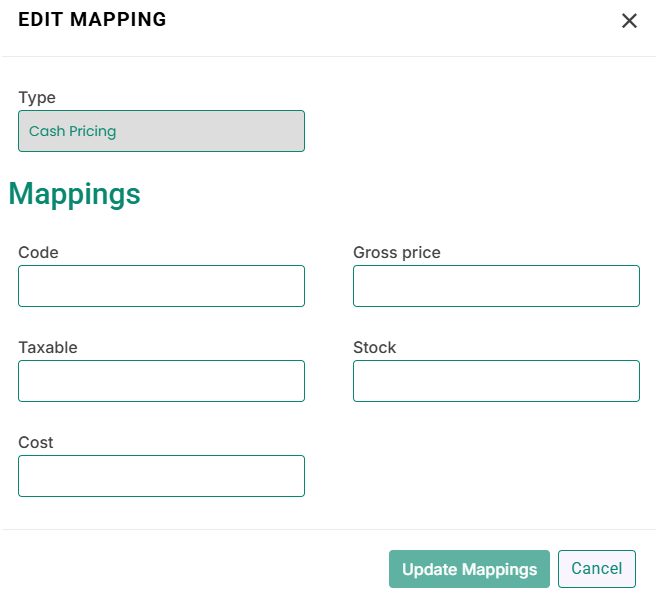Click the EDIT MAPPING dialog title
Viewport: 667px width, 593px height.
[92, 20]
